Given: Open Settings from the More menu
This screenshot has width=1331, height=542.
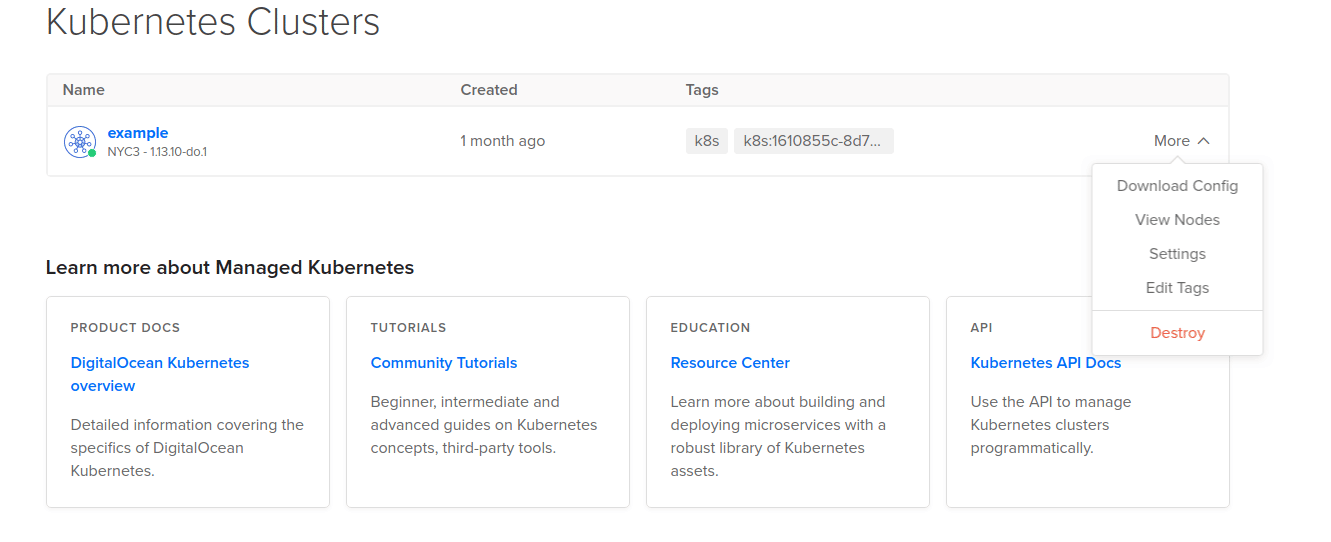Looking at the screenshot, I should (x=1177, y=254).
